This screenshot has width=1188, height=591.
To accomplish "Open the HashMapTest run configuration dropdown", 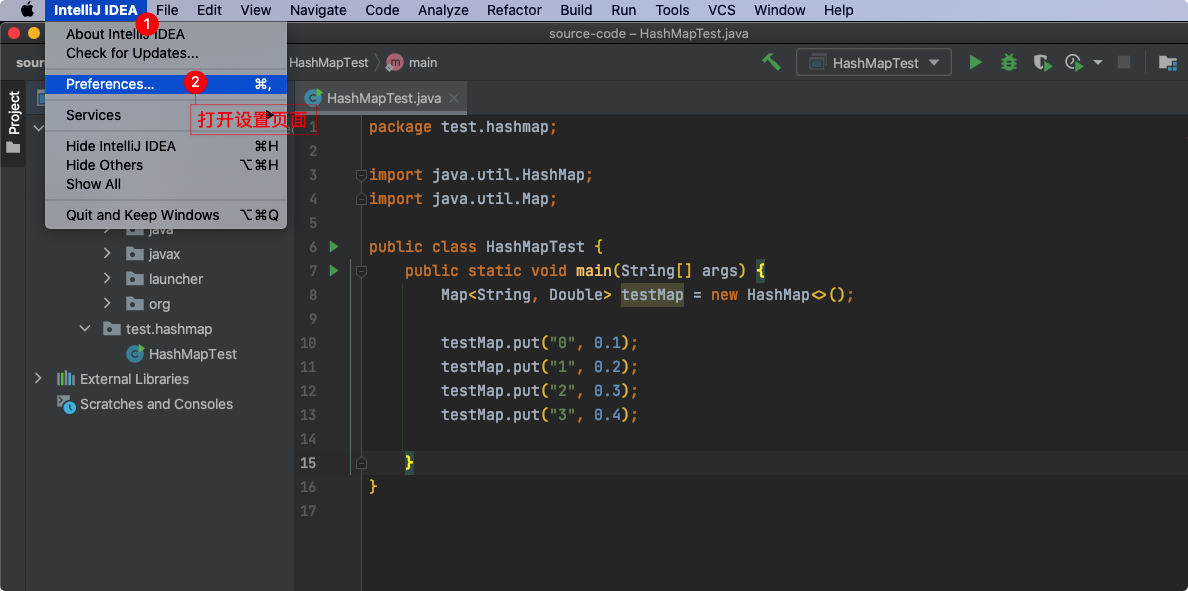I will [874, 63].
